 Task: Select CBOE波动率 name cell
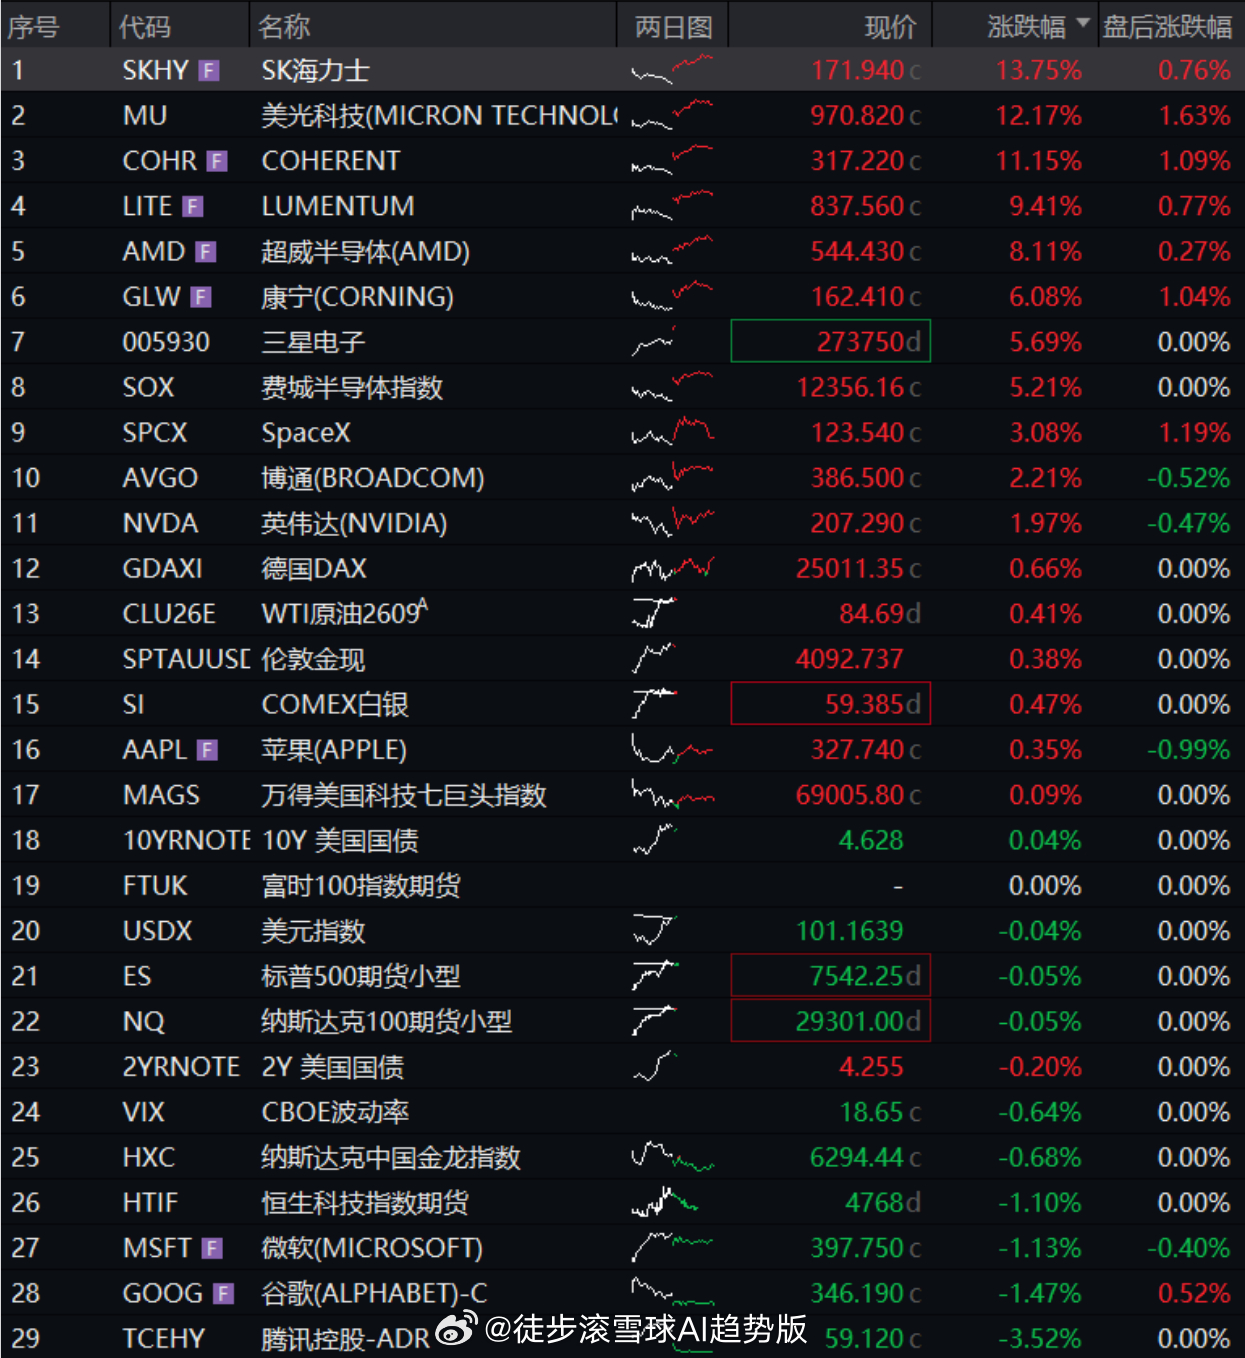click(x=335, y=1112)
